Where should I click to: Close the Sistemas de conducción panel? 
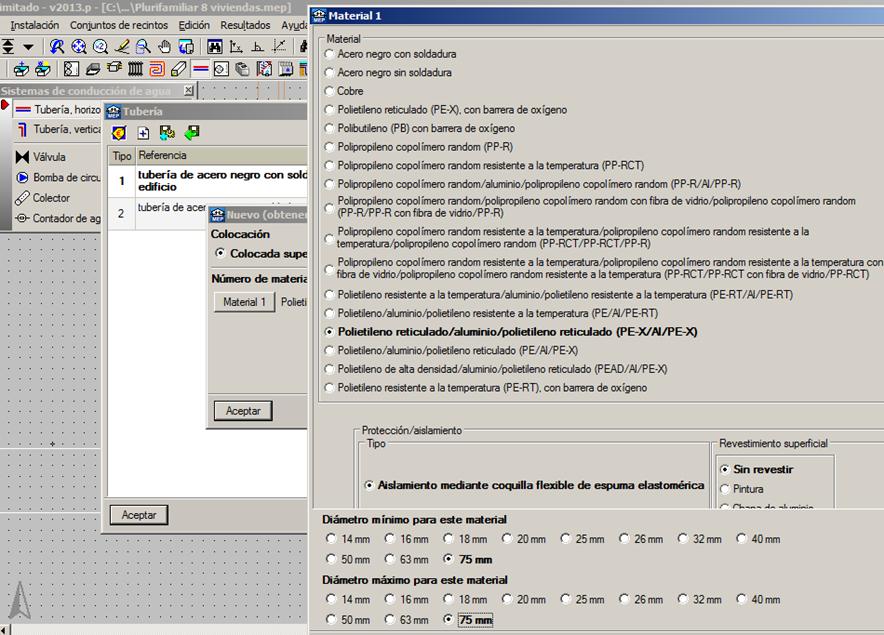point(189,91)
